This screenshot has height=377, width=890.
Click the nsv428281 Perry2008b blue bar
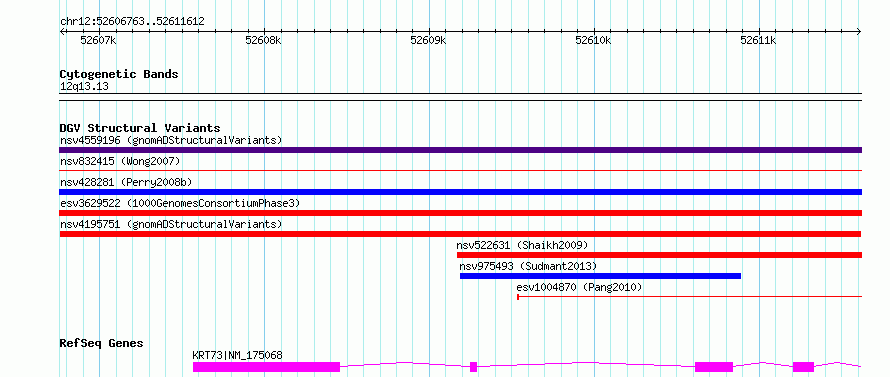(460, 192)
